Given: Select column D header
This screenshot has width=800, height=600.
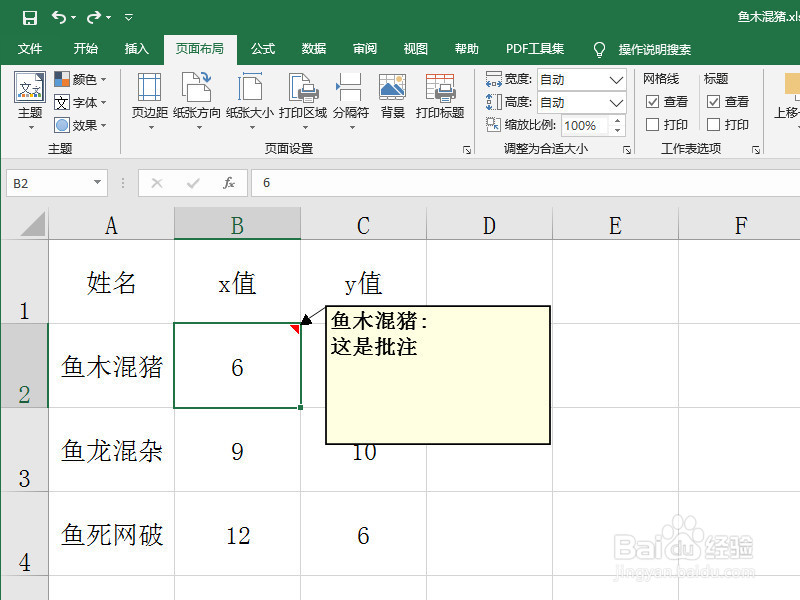Looking at the screenshot, I should pos(489,225).
